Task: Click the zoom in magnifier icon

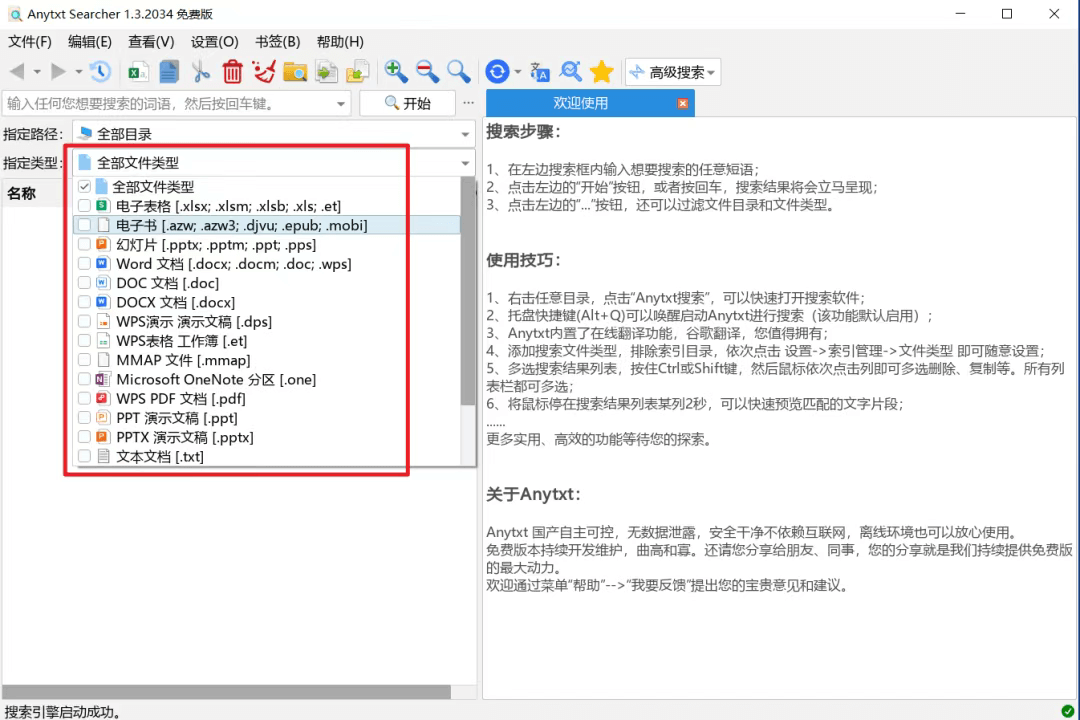Action: 395,72
